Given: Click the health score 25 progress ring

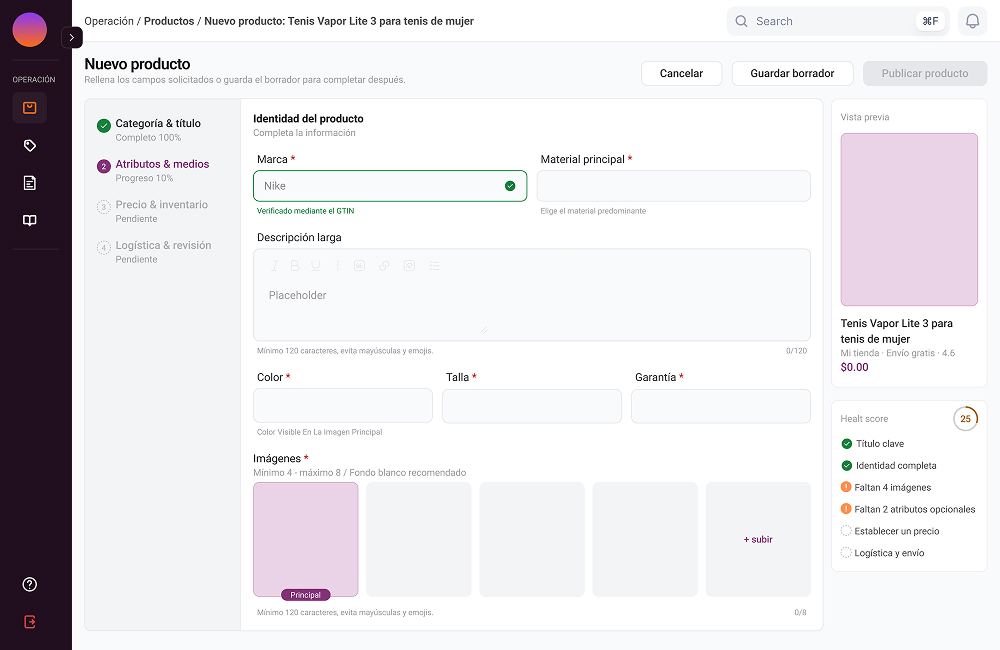Looking at the screenshot, I should [965, 418].
